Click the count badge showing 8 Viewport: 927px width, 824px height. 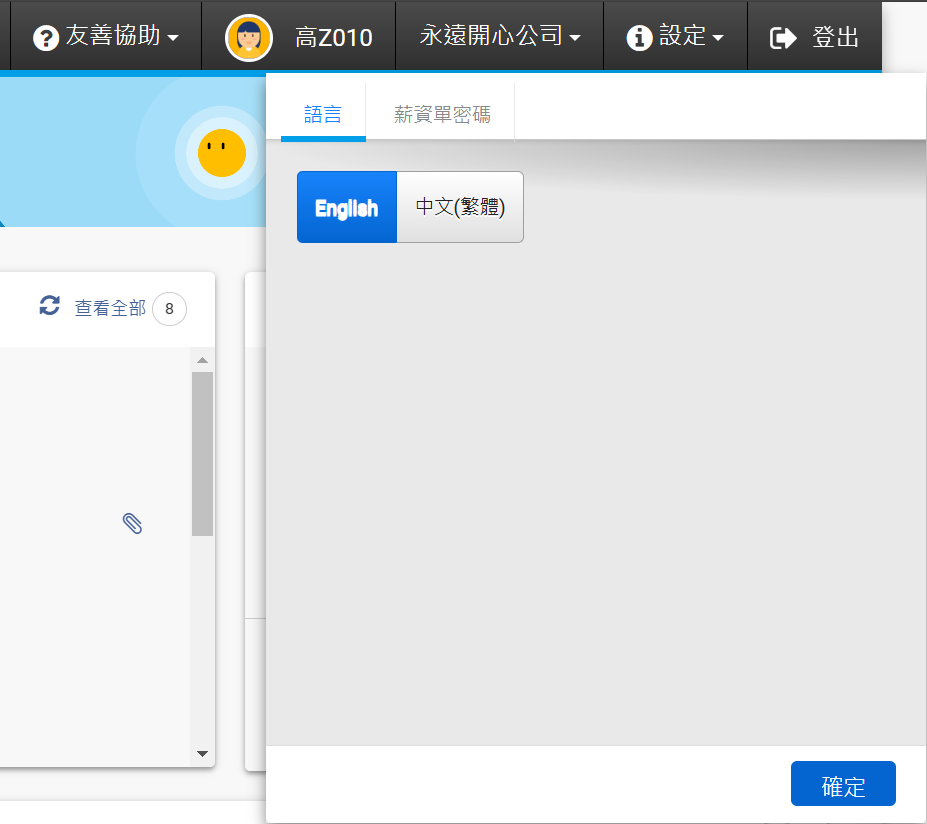click(169, 309)
